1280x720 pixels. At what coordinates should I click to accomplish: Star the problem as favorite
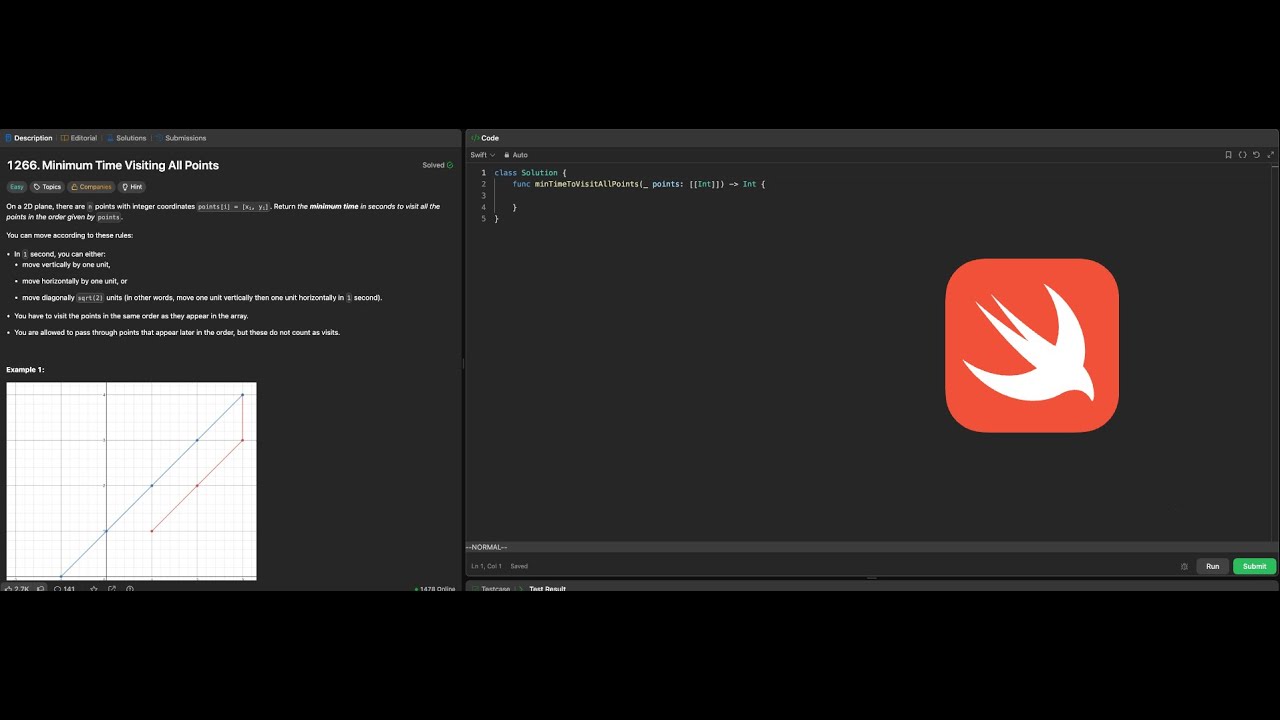pos(94,589)
